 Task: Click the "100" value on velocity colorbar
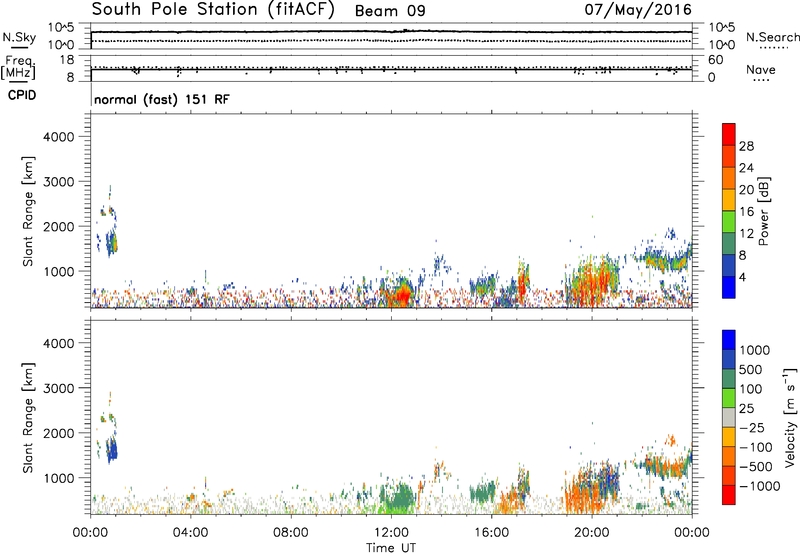click(x=751, y=389)
